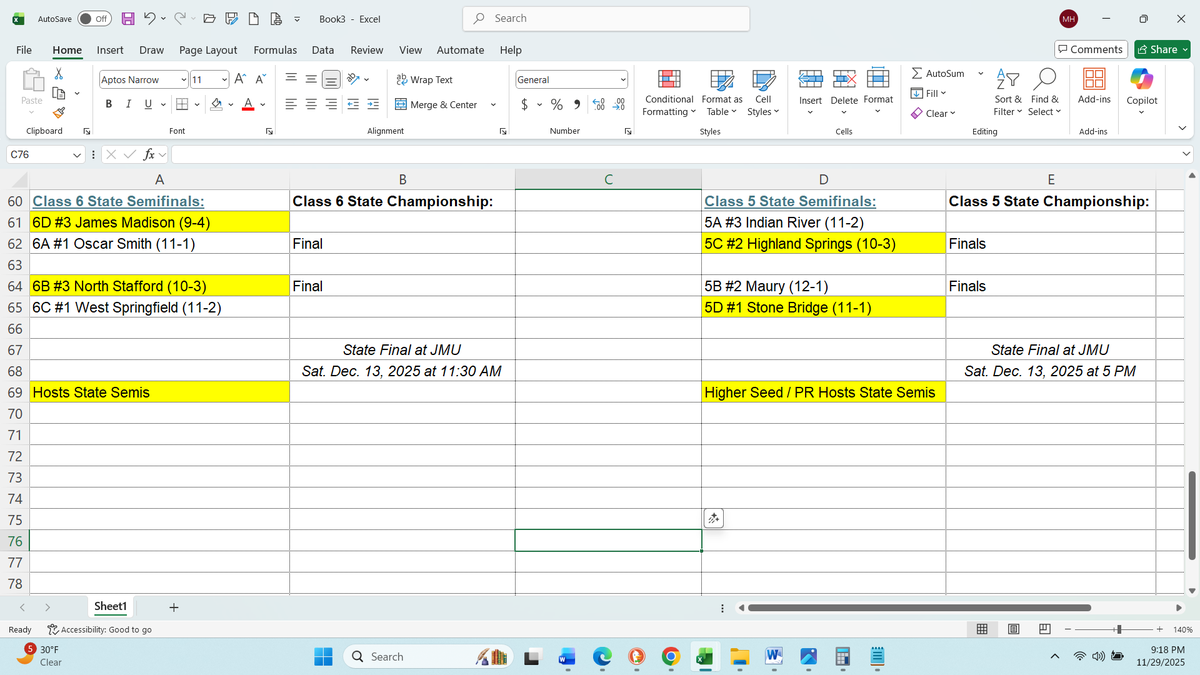Screen dimensions: 1200x675
Task: Switch to Normal view in the status bar
Action: (984, 629)
